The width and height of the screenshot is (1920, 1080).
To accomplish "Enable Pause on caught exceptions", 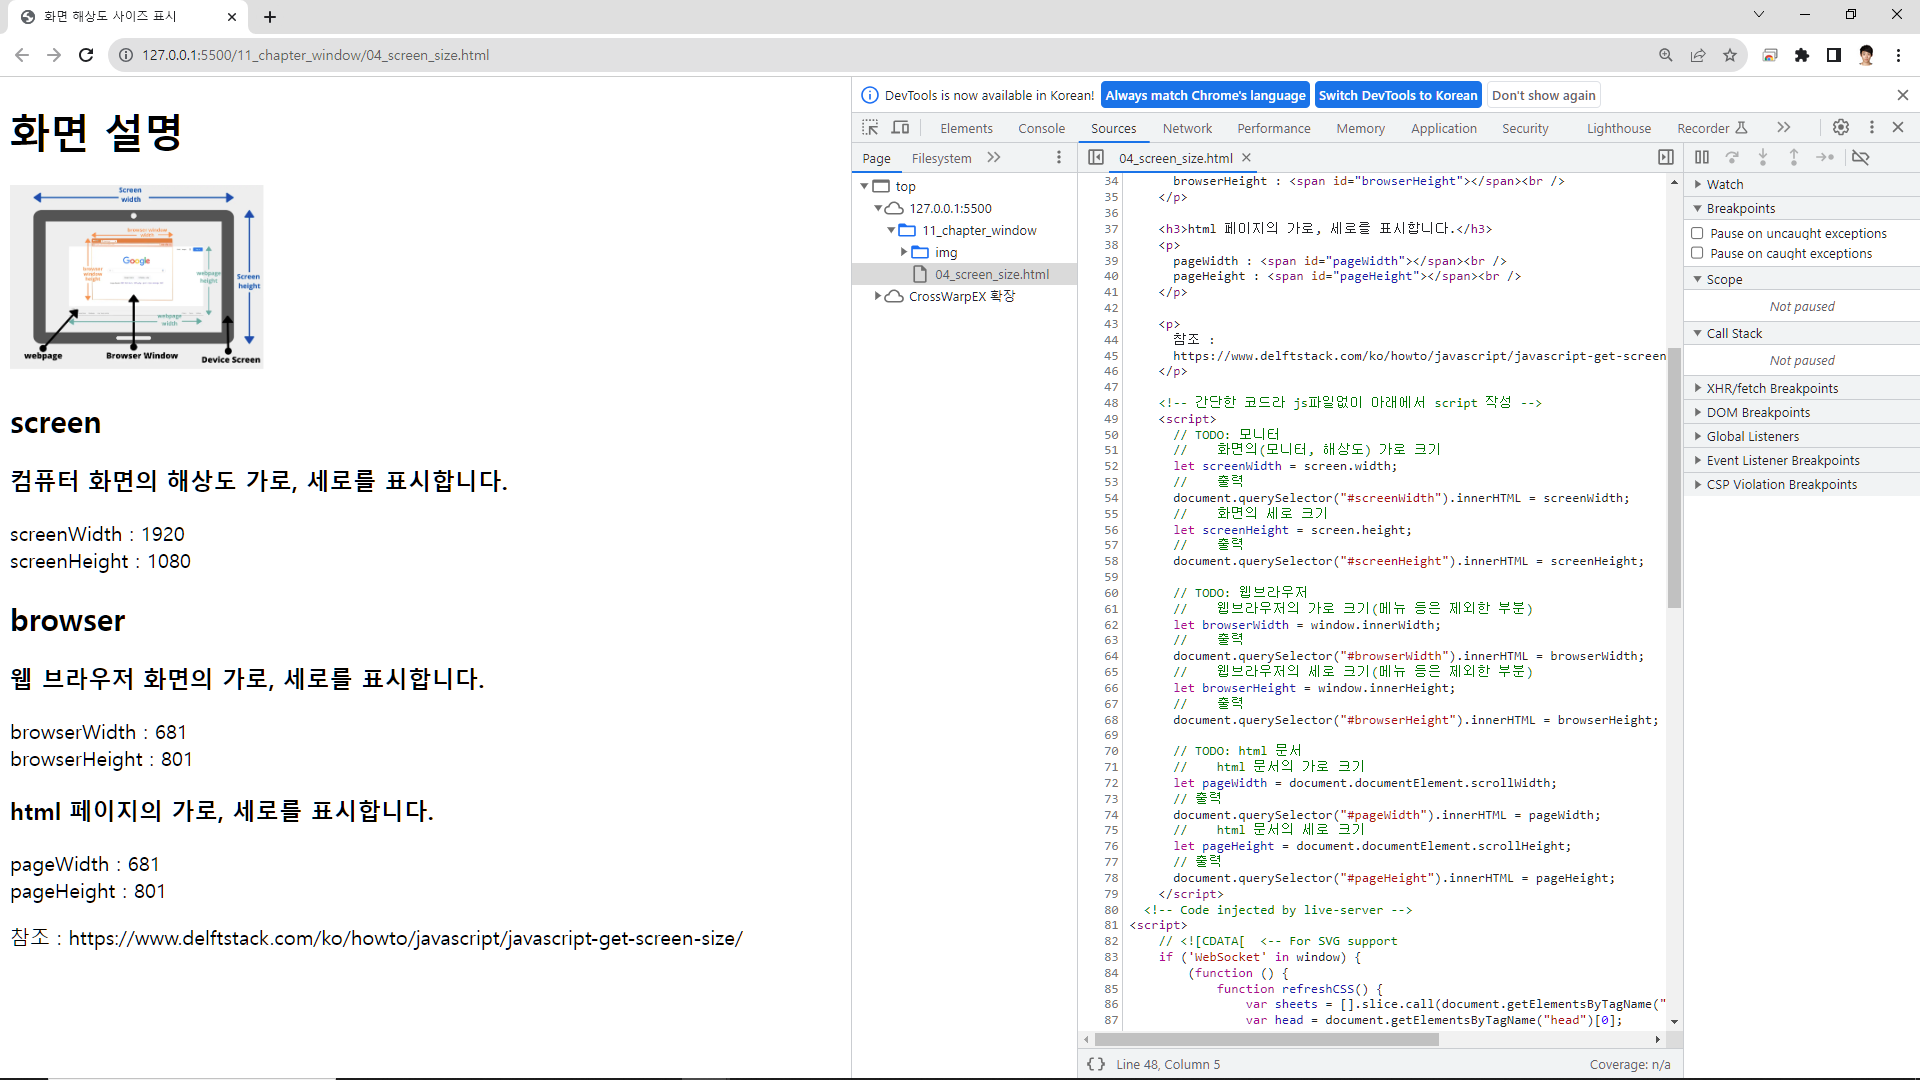I will [x=1697, y=253].
